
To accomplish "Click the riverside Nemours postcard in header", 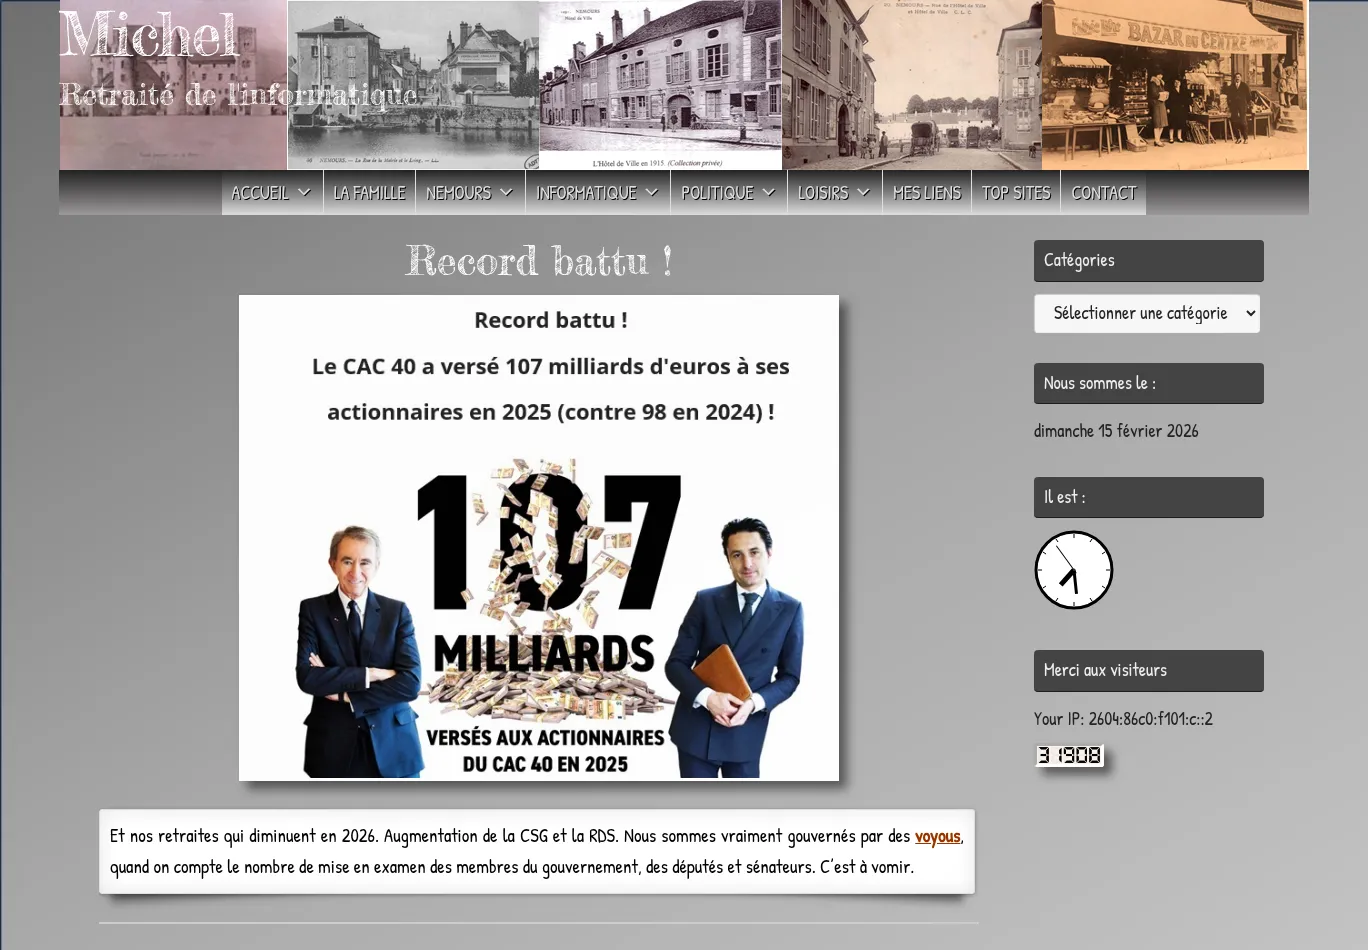I will coord(413,85).
